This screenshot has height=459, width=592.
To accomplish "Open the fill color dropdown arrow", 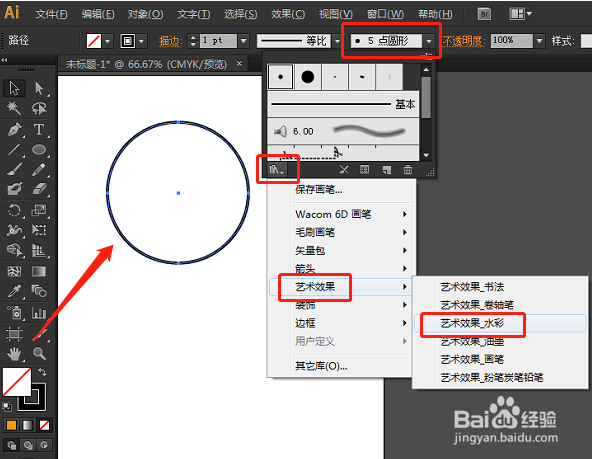I will [108, 41].
